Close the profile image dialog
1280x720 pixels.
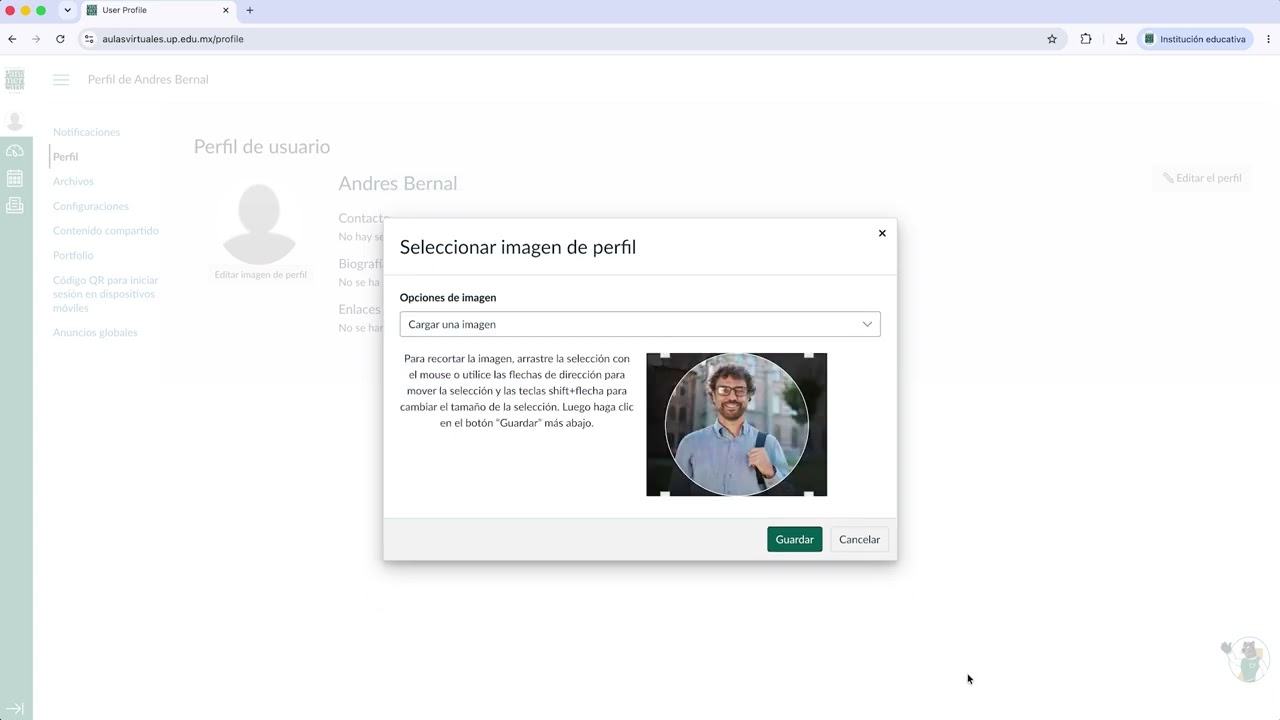882,233
